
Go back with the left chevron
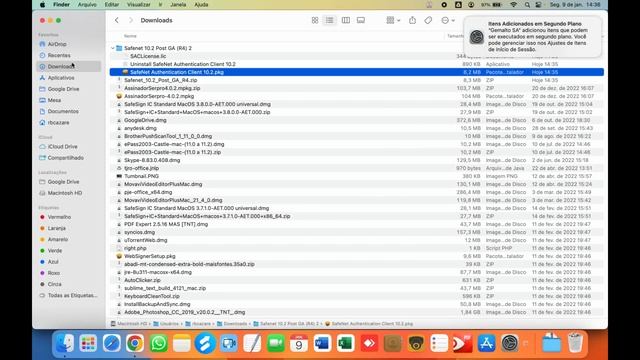click(117, 20)
